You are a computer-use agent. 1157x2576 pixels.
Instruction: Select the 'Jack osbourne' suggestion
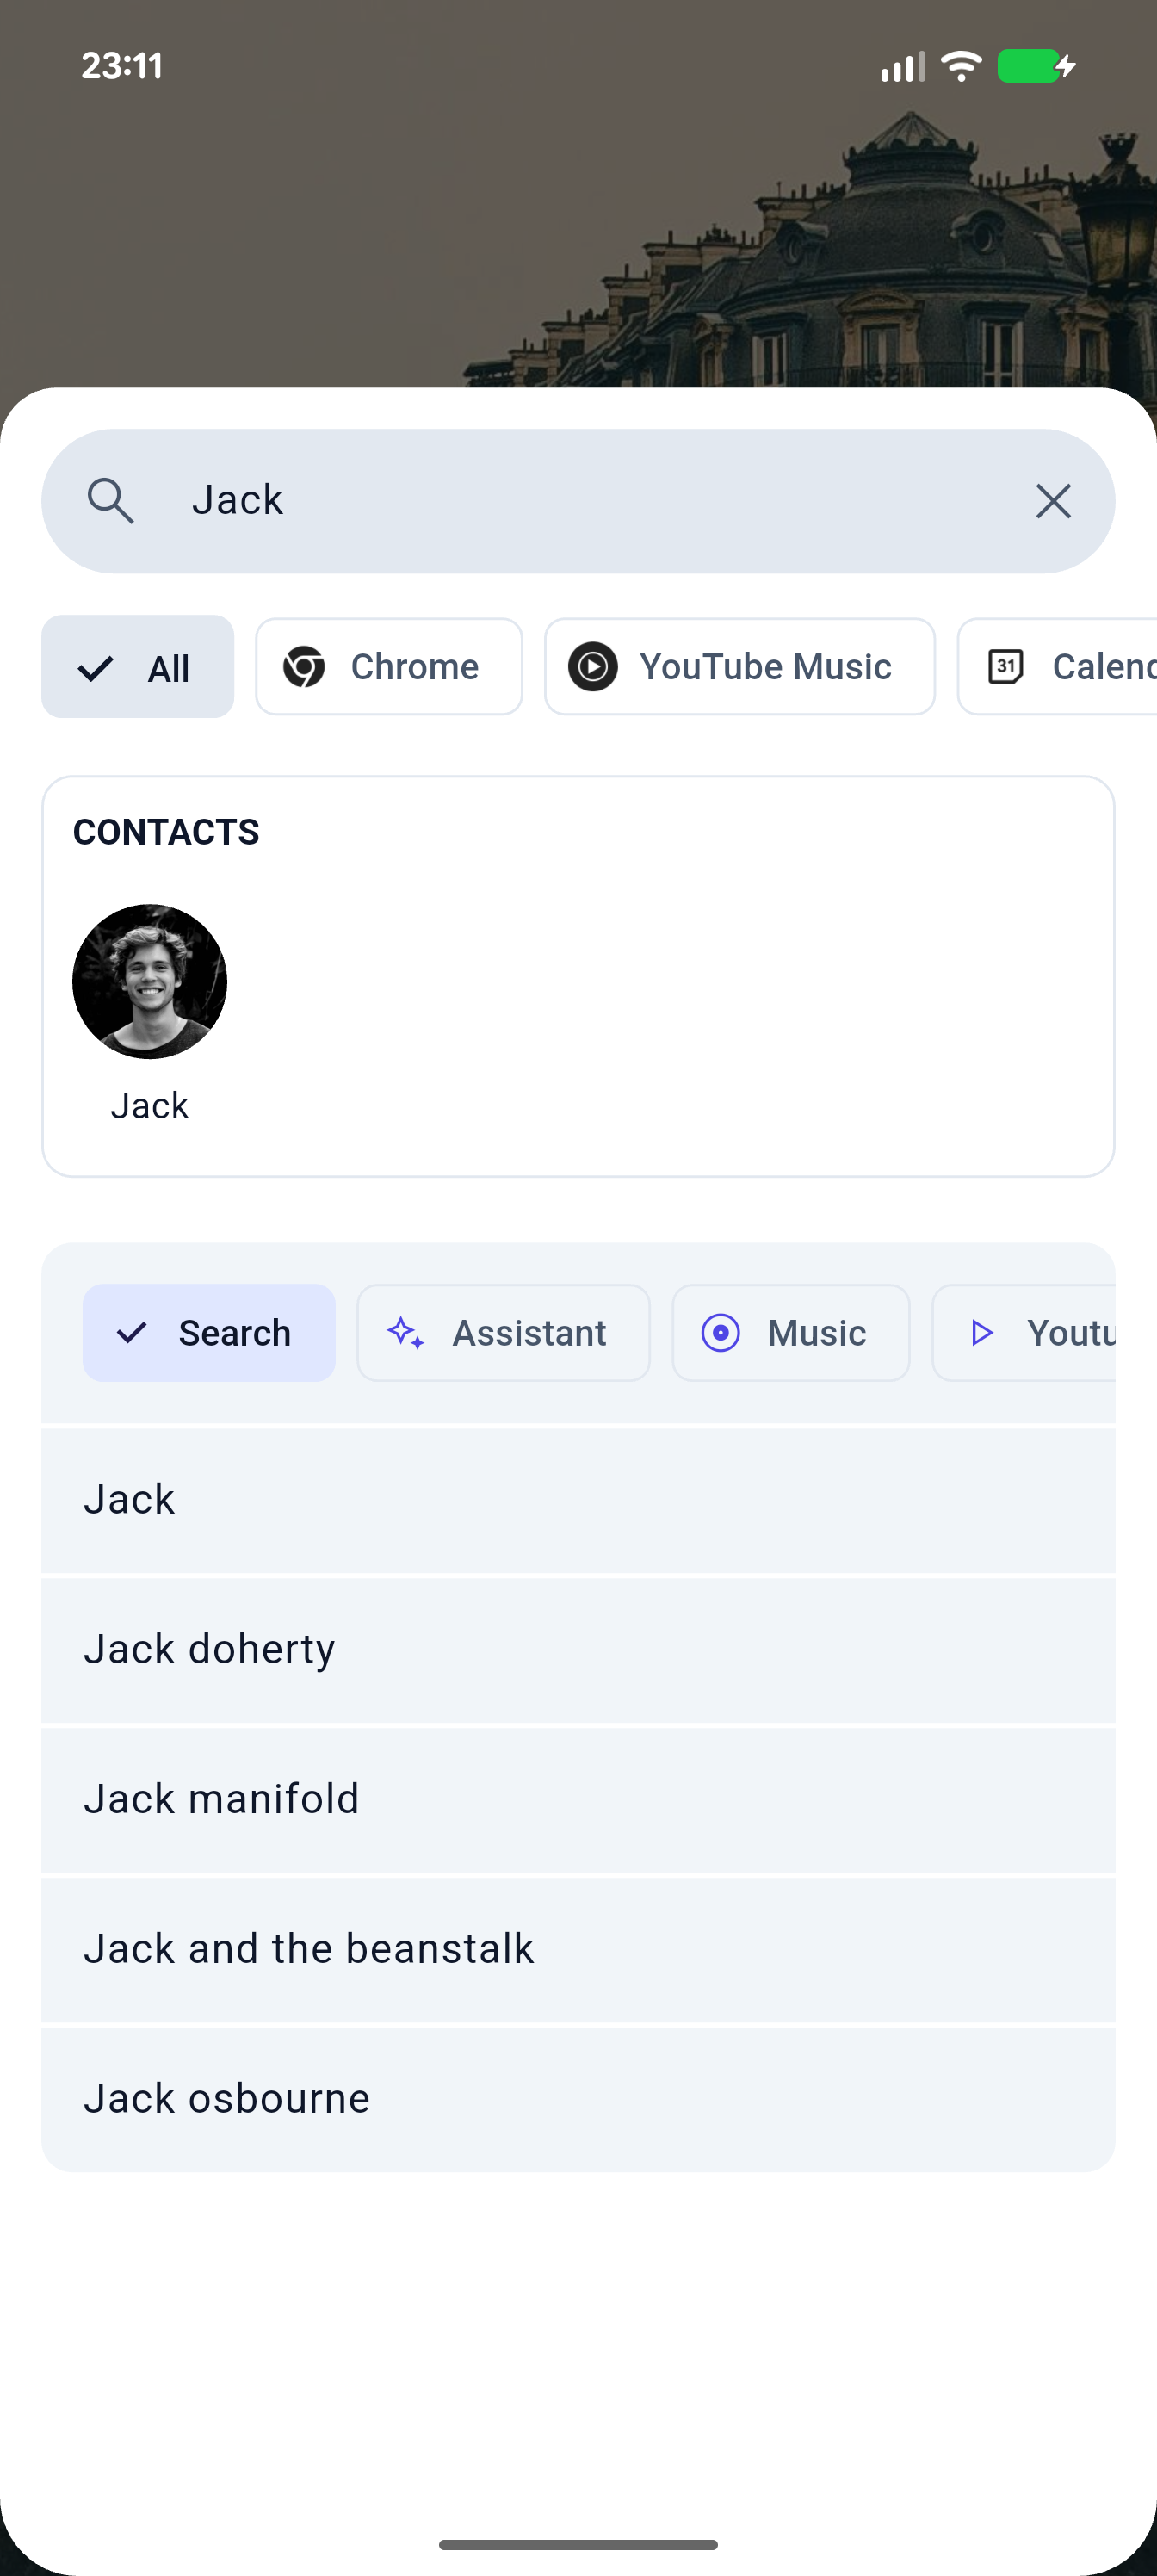coord(578,2099)
